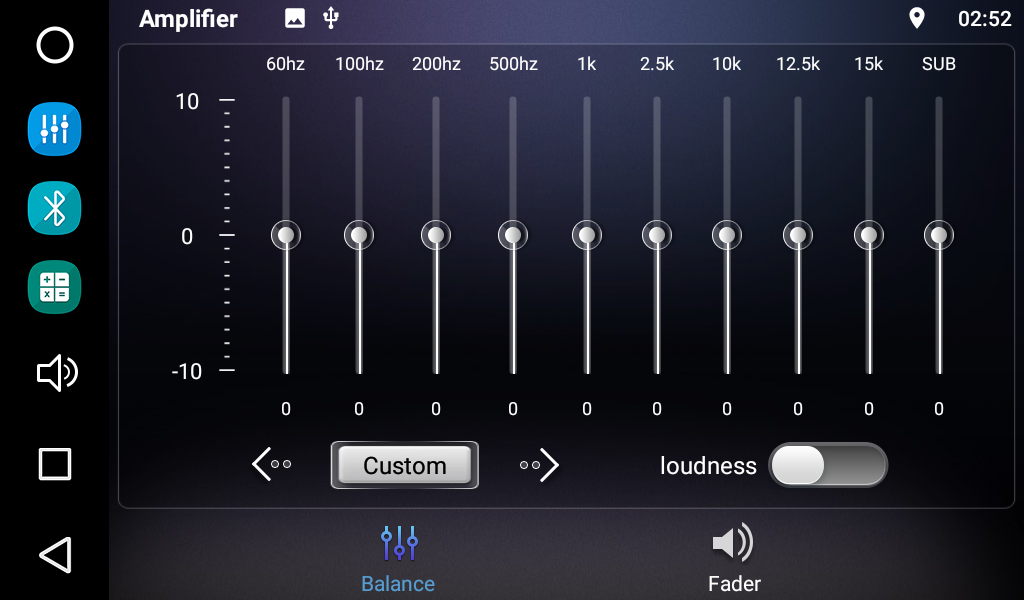This screenshot has width=1024, height=600.
Task: Click the 60hz slider handle
Action: tap(286, 235)
